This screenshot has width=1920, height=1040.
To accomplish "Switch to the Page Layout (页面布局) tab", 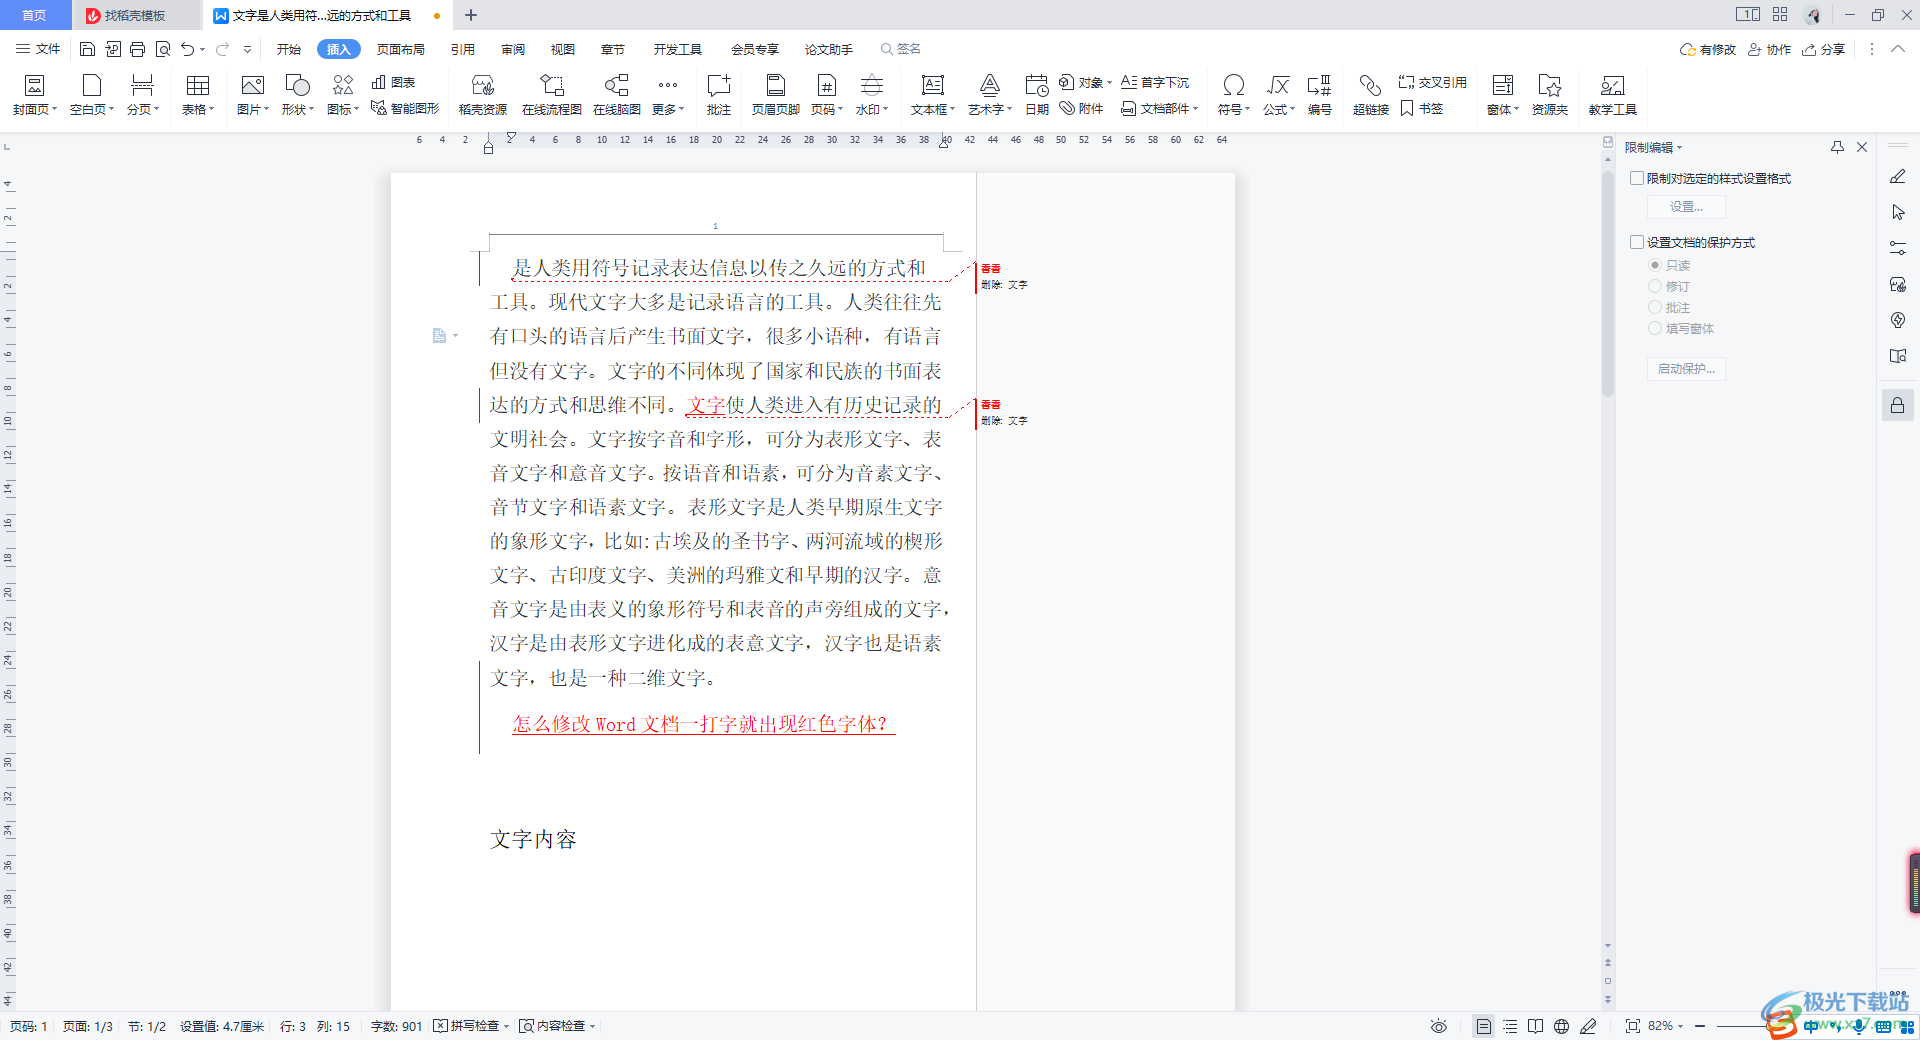I will tap(401, 49).
